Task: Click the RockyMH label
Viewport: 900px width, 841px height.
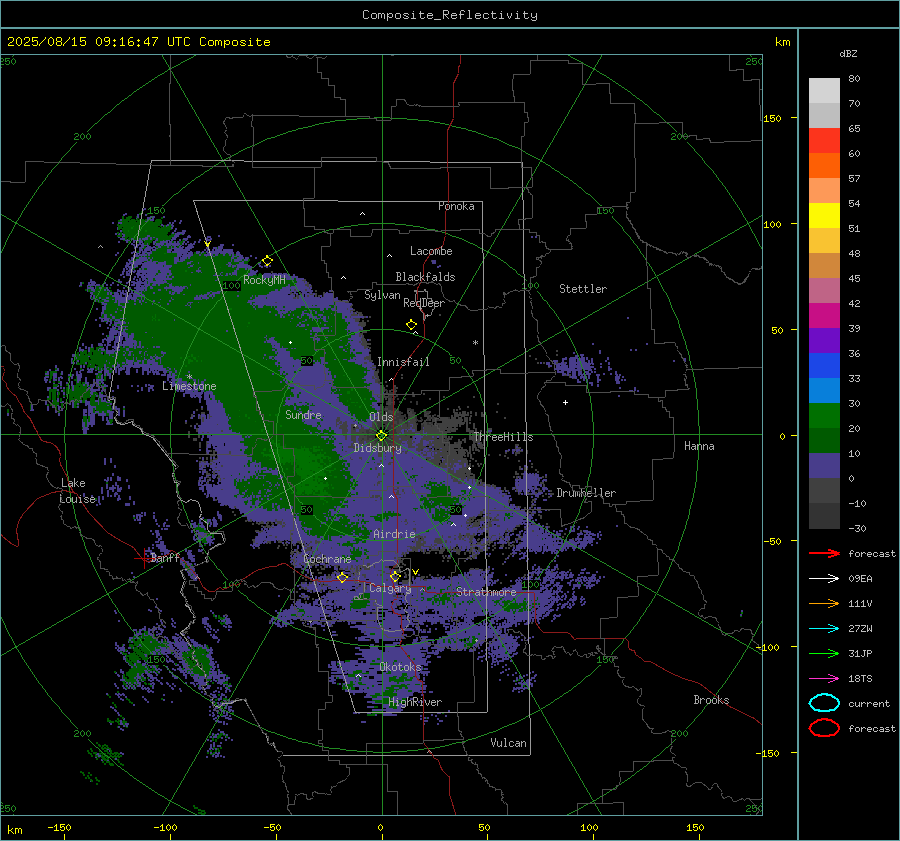Action: [264, 280]
